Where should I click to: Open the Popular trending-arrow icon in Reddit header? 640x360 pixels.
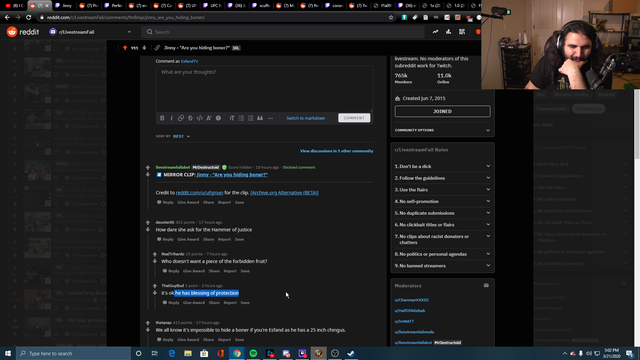(435, 32)
